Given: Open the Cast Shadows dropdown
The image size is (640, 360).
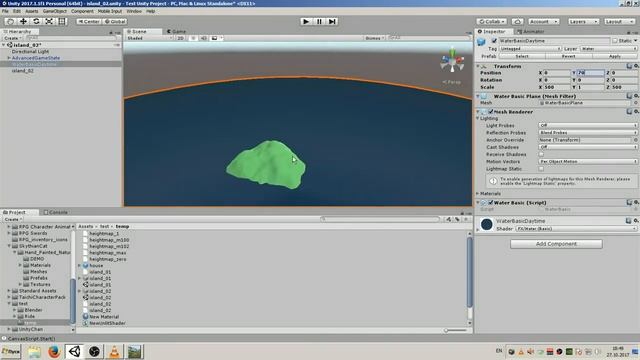Looking at the screenshot, I should coord(588,147).
